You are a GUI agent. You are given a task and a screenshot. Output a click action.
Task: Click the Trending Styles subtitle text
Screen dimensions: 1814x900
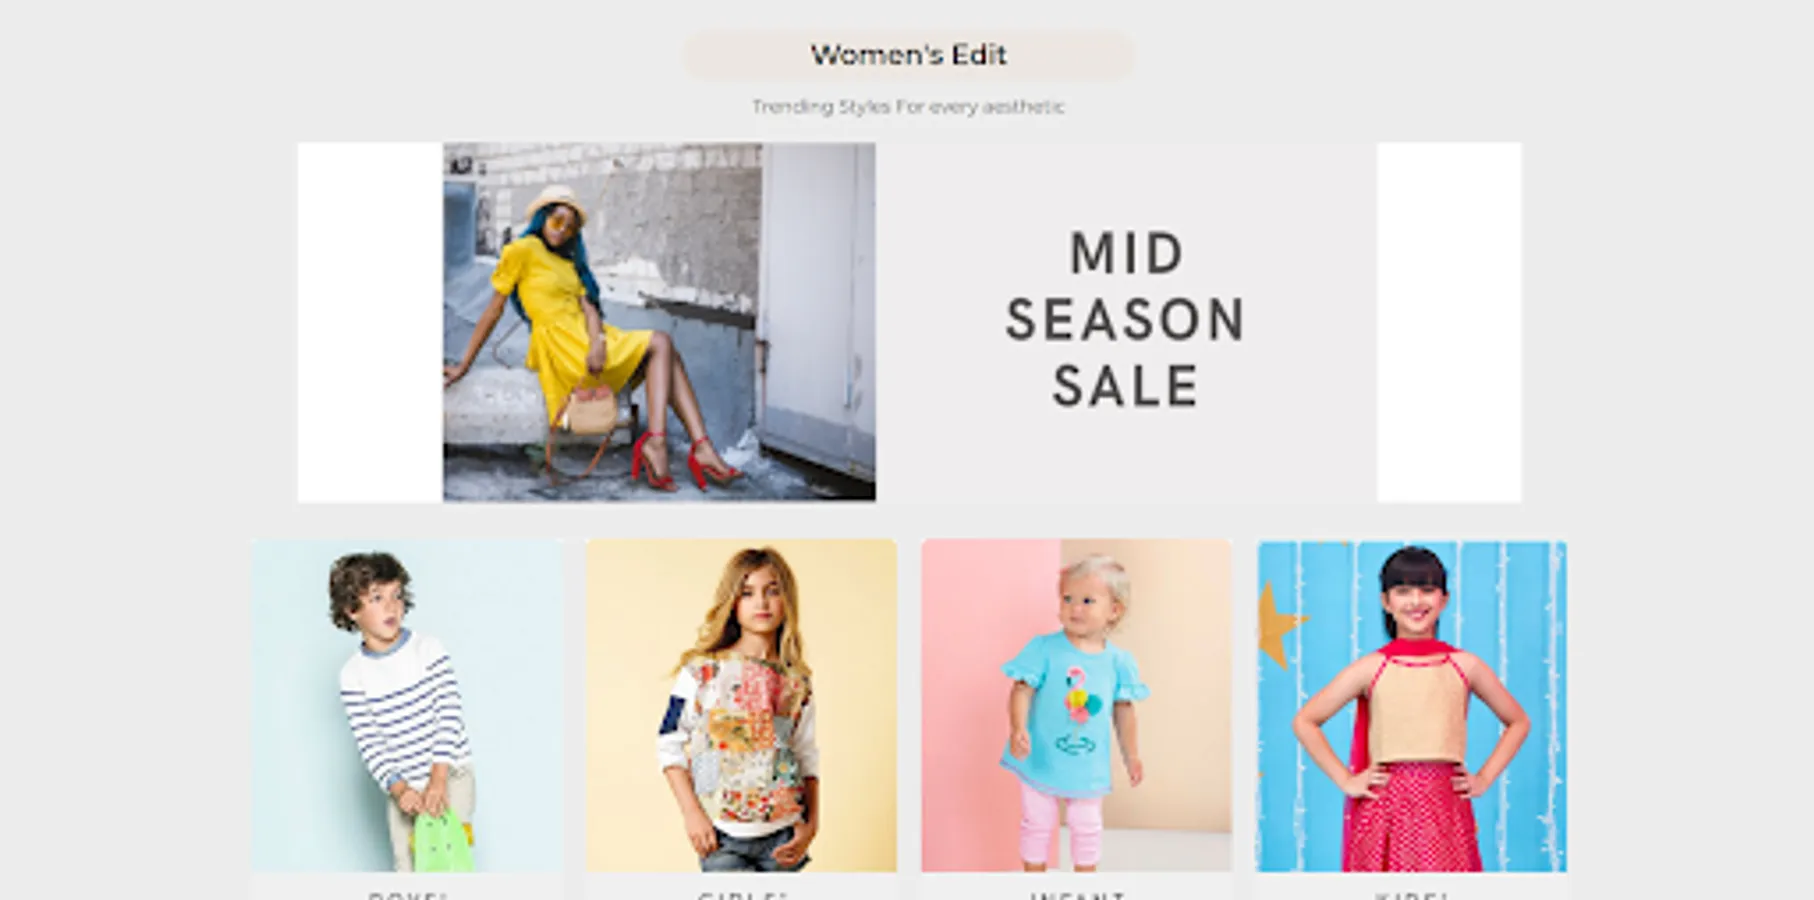pyautogui.click(x=908, y=107)
